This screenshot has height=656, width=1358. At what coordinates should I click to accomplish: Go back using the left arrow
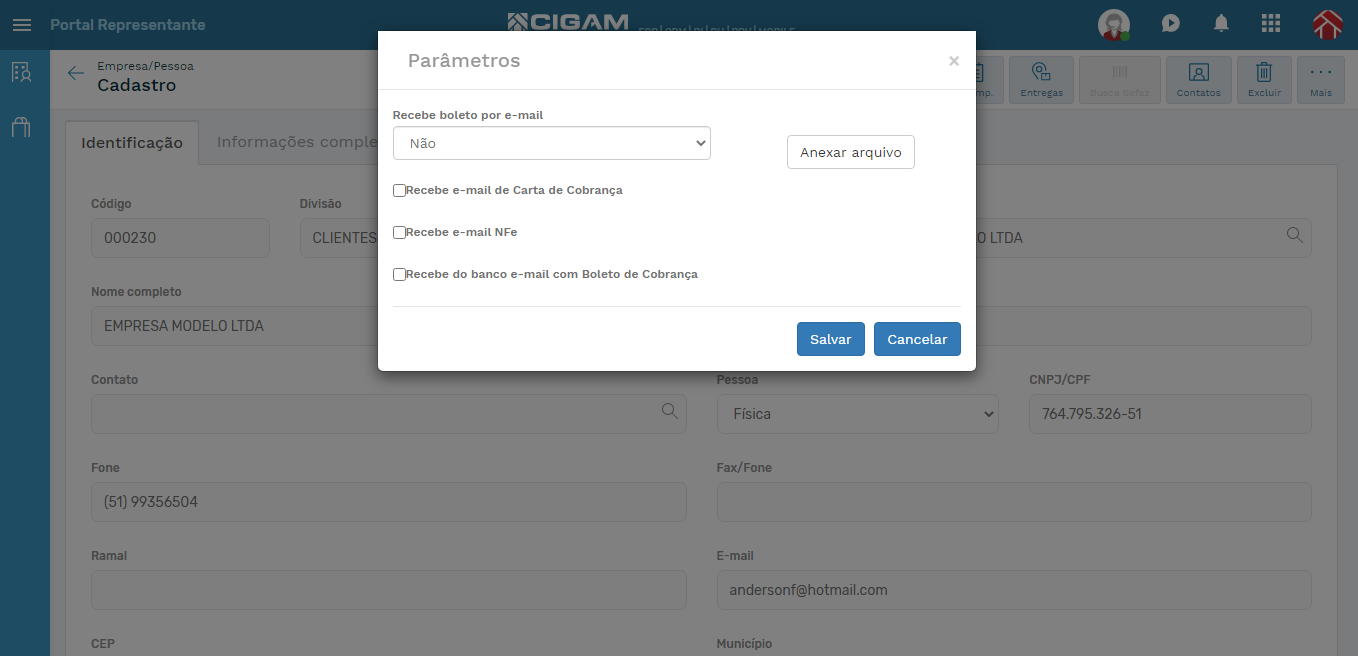tap(75, 73)
